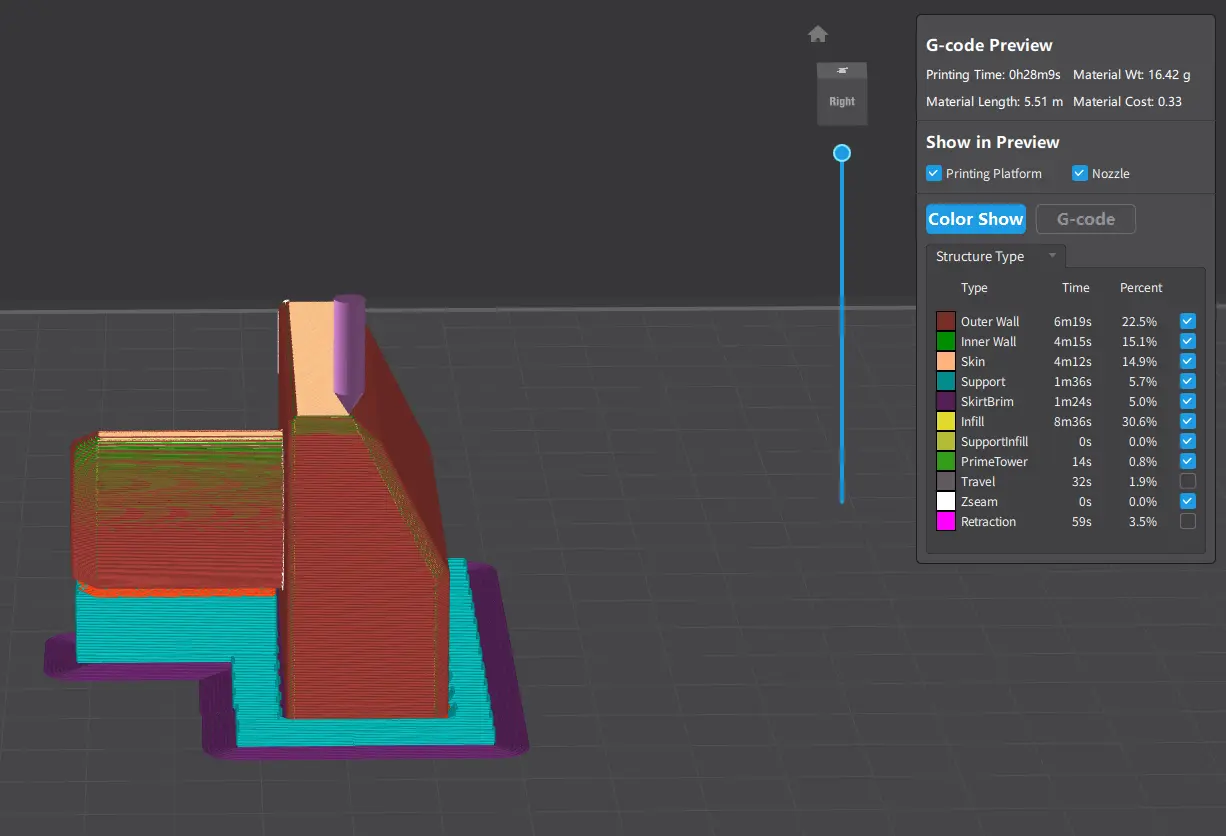Enable Travel moves display
This screenshot has height=836, width=1226.
pyautogui.click(x=1188, y=481)
